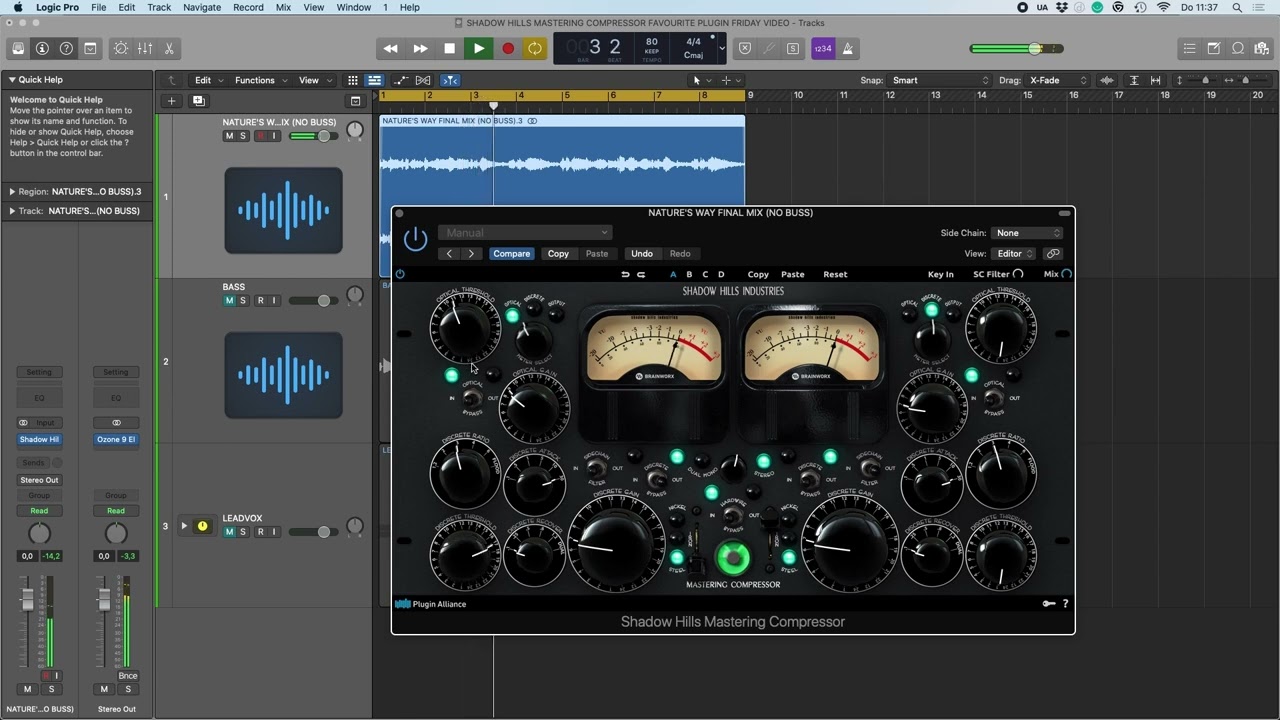The height and width of the screenshot is (720, 1280).
Task: Stop playback with the Stop button
Action: [449, 48]
